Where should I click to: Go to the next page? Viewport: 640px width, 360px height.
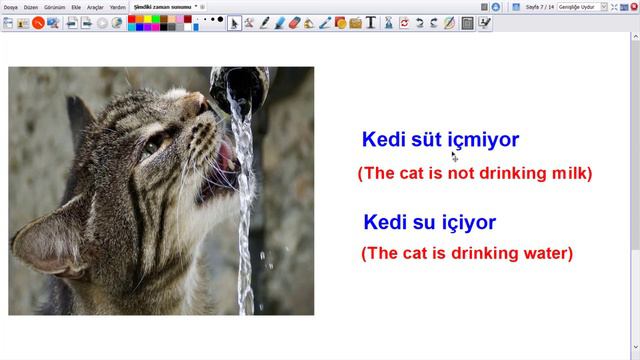[x=87, y=23]
